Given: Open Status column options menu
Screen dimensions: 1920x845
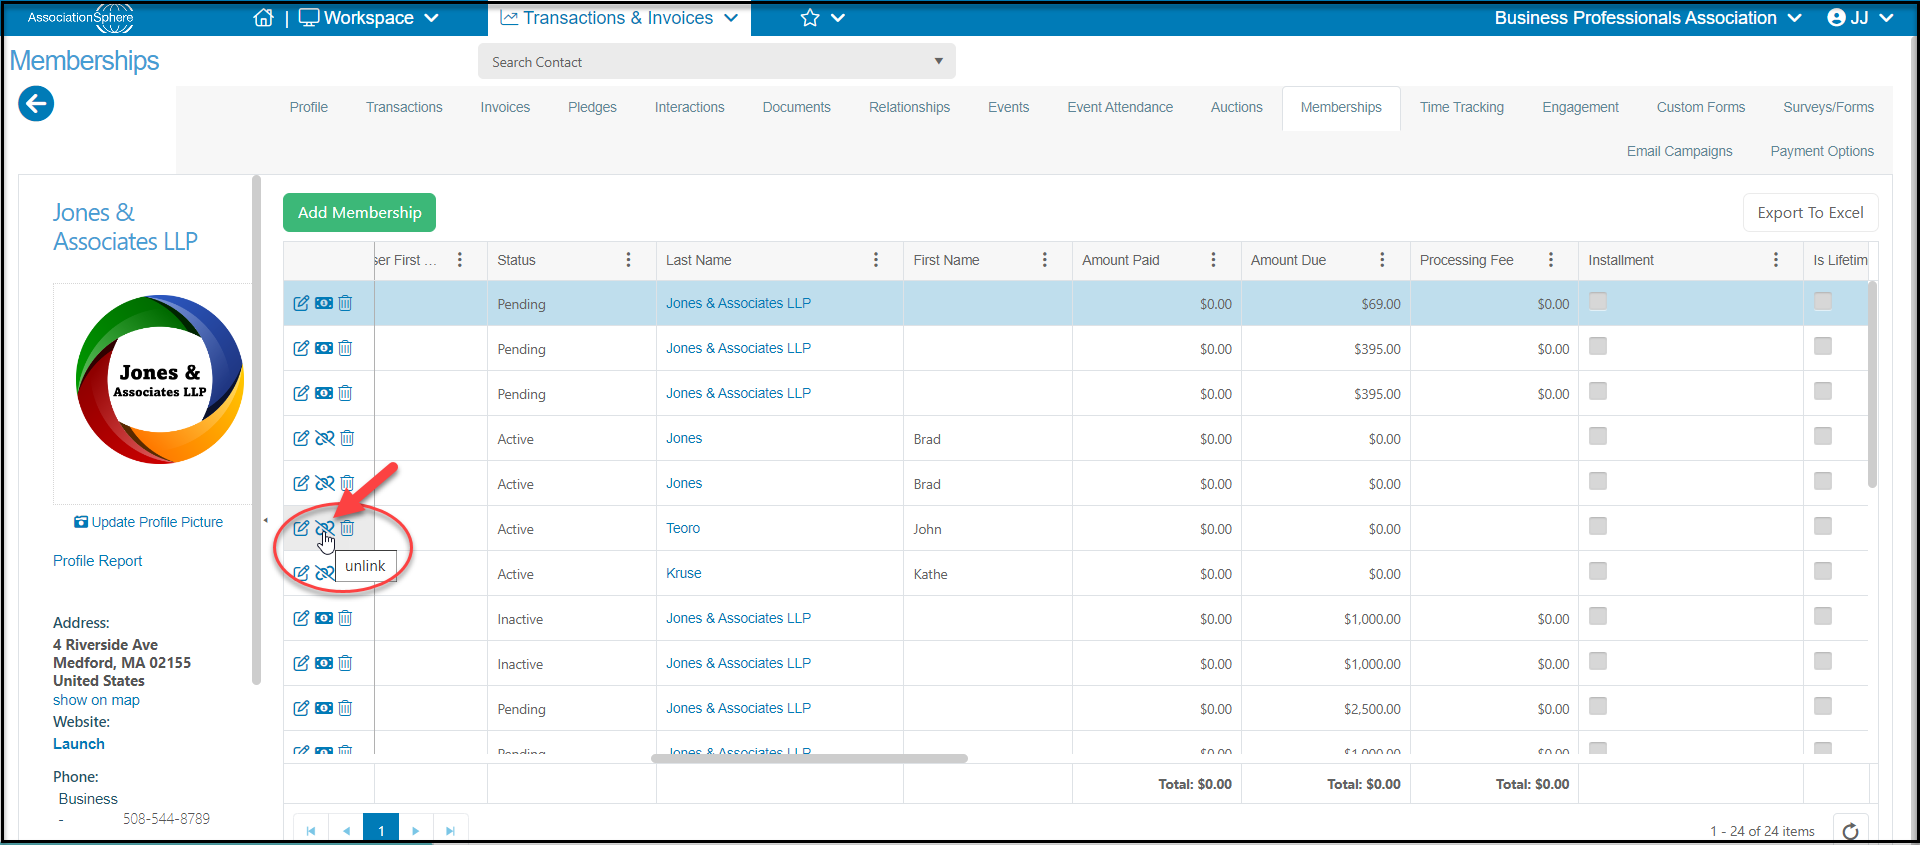Looking at the screenshot, I should [628, 260].
